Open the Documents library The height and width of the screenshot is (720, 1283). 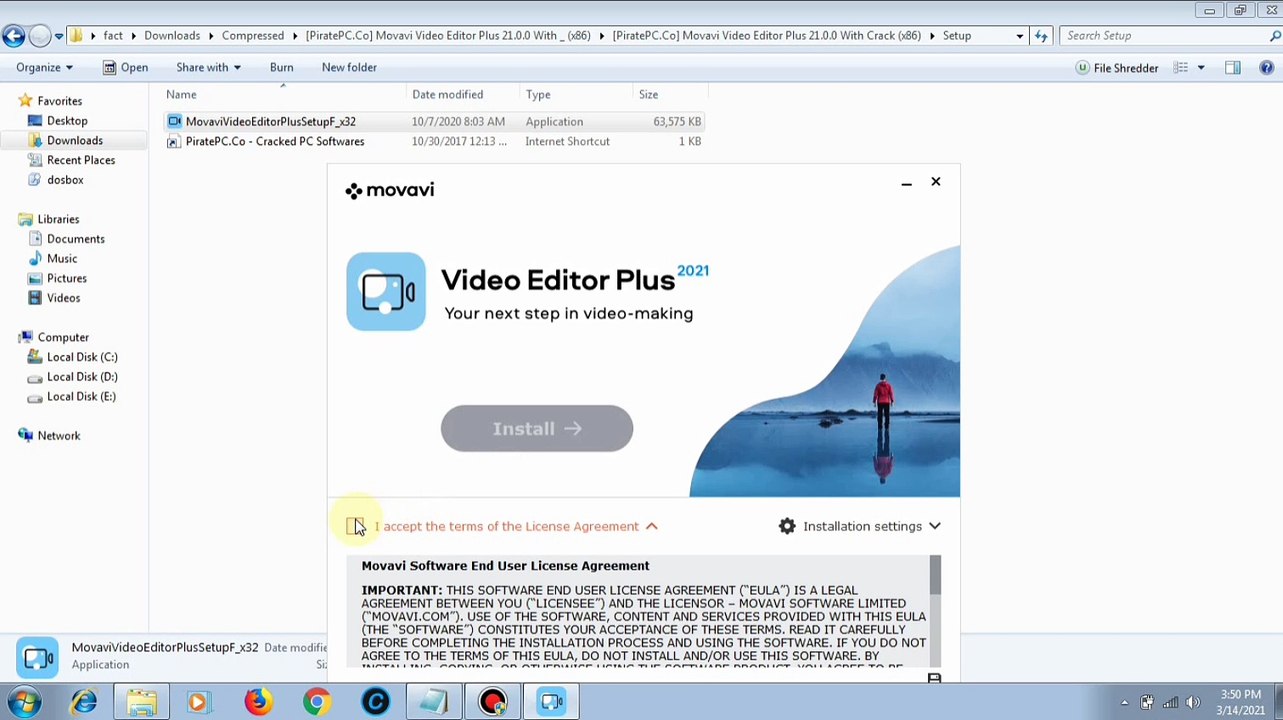pyautogui.click(x=76, y=239)
